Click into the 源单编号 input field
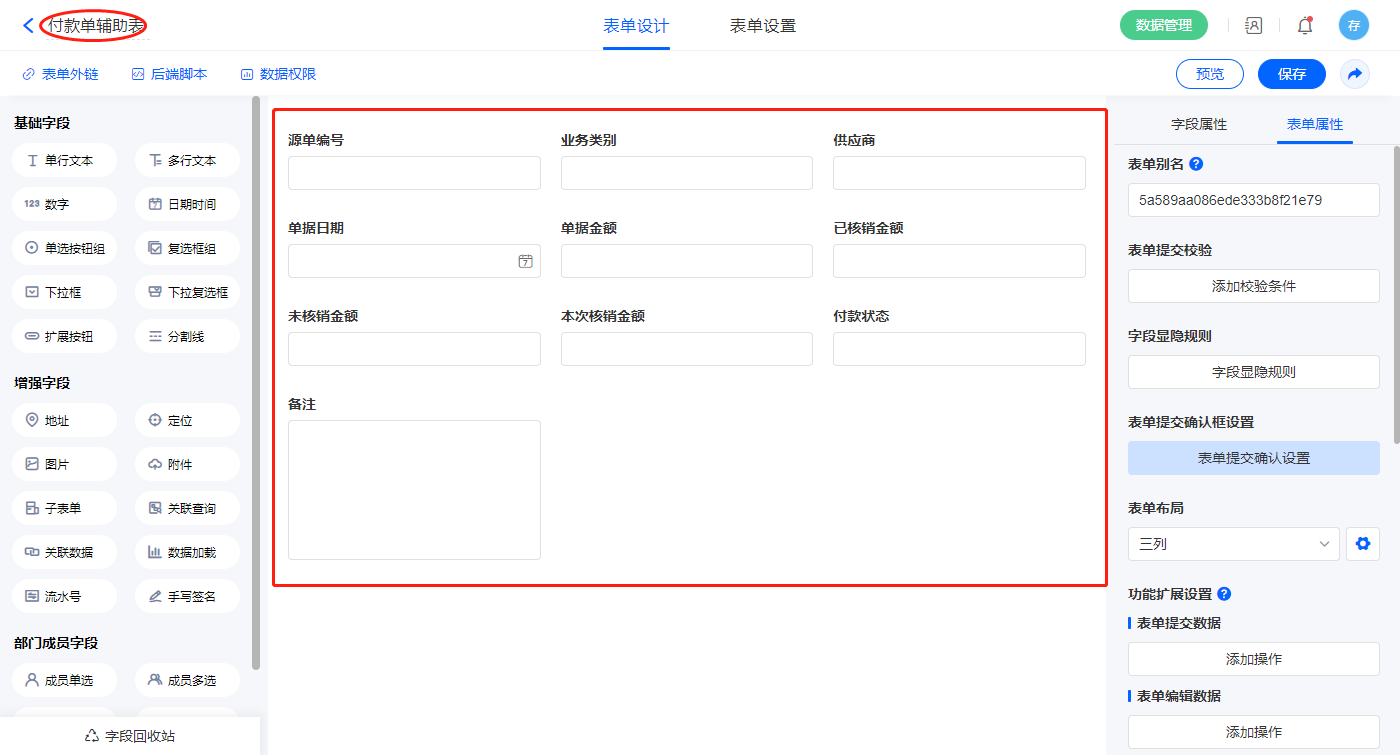Viewport: 1400px width, 755px height. tap(414, 173)
